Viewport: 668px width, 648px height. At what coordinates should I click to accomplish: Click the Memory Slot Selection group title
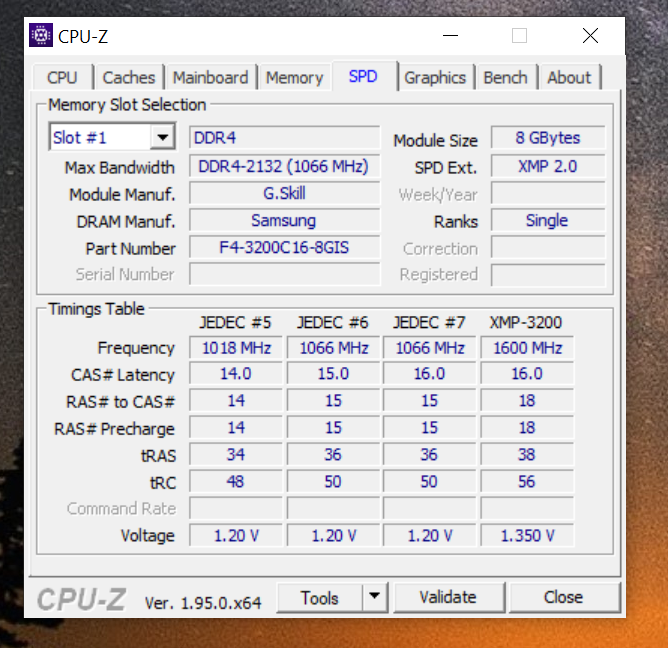pyautogui.click(x=127, y=105)
